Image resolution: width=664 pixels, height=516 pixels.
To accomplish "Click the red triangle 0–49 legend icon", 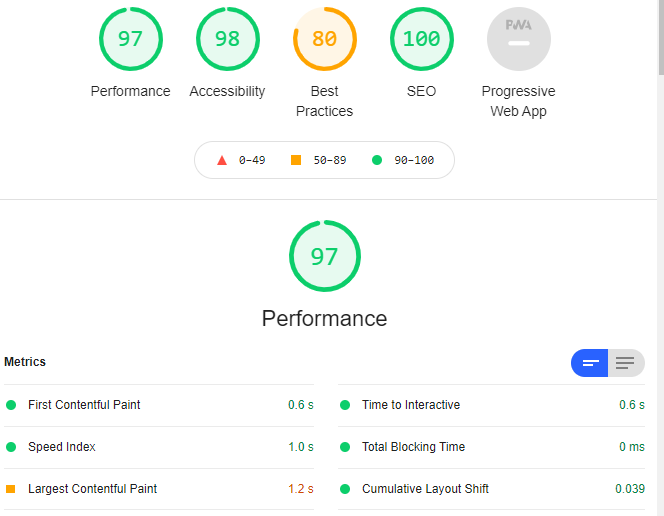I will (222, 160).
